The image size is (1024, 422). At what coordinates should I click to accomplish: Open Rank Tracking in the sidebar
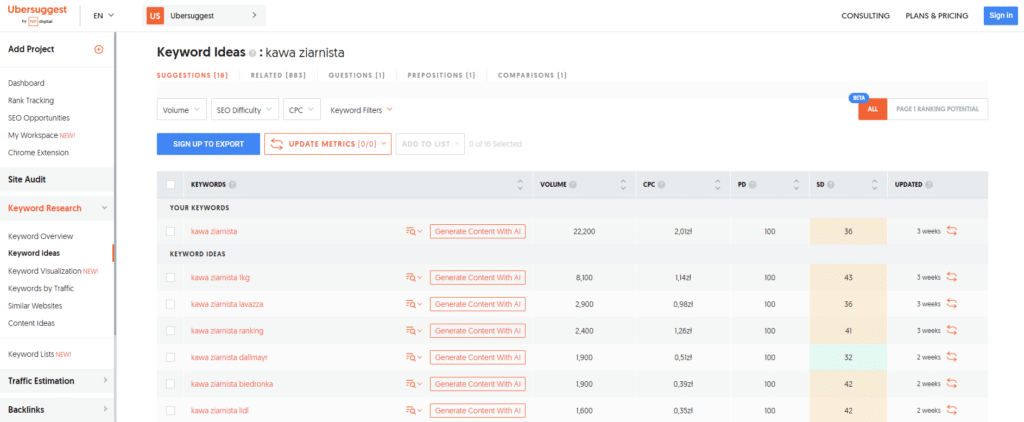[31, 101]
